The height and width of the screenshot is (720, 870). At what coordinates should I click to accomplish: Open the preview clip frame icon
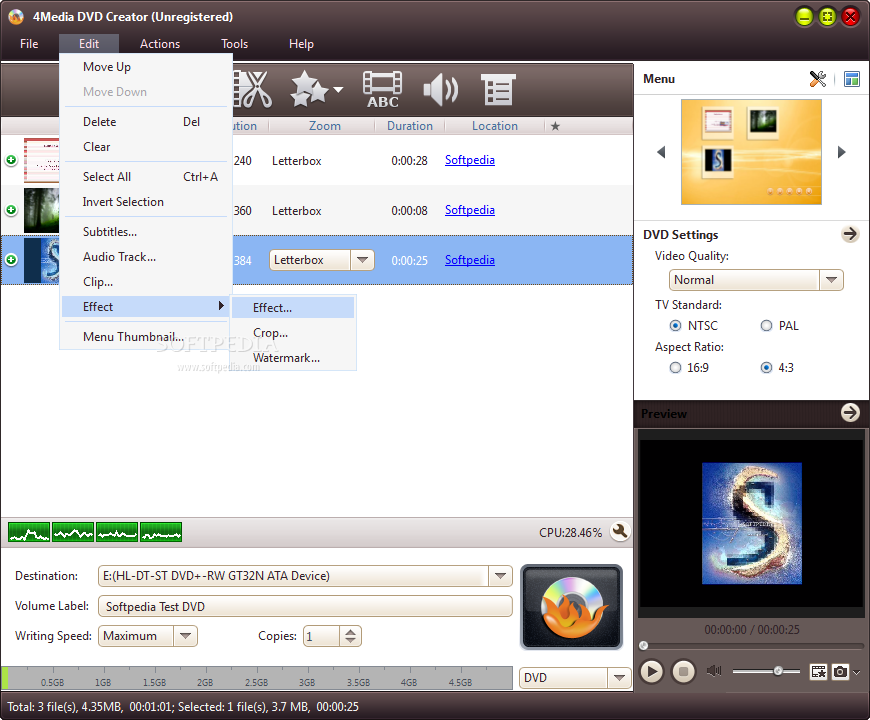[818, 672]
